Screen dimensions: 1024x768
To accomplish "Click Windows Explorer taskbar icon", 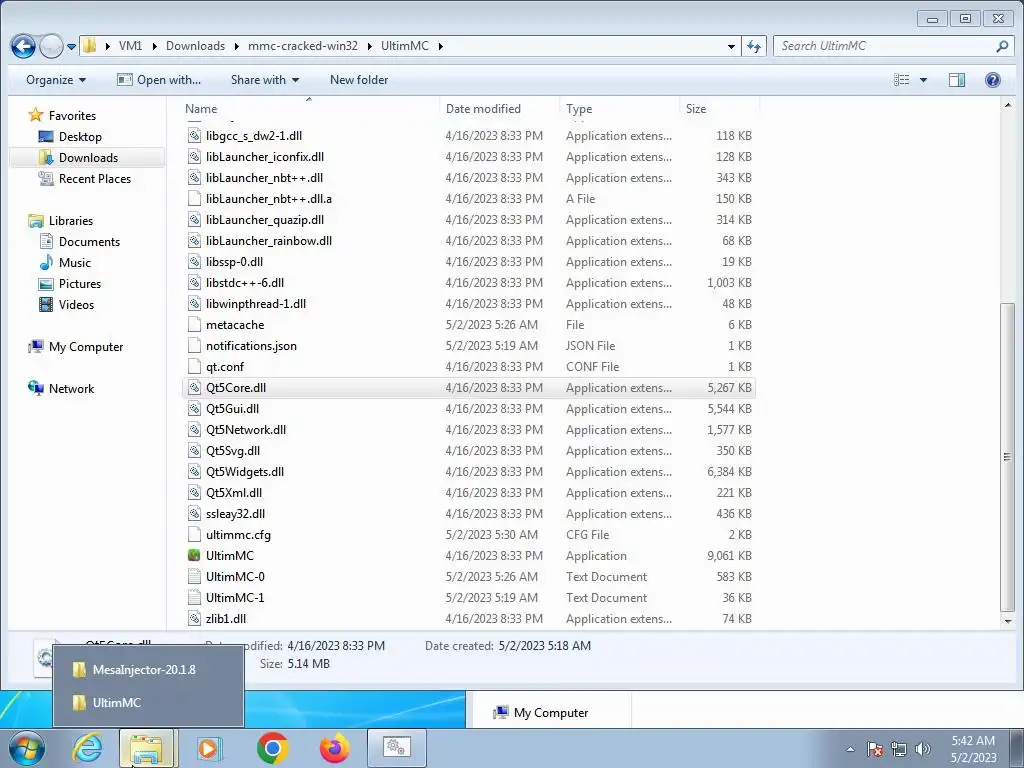I will pos(147,748).
